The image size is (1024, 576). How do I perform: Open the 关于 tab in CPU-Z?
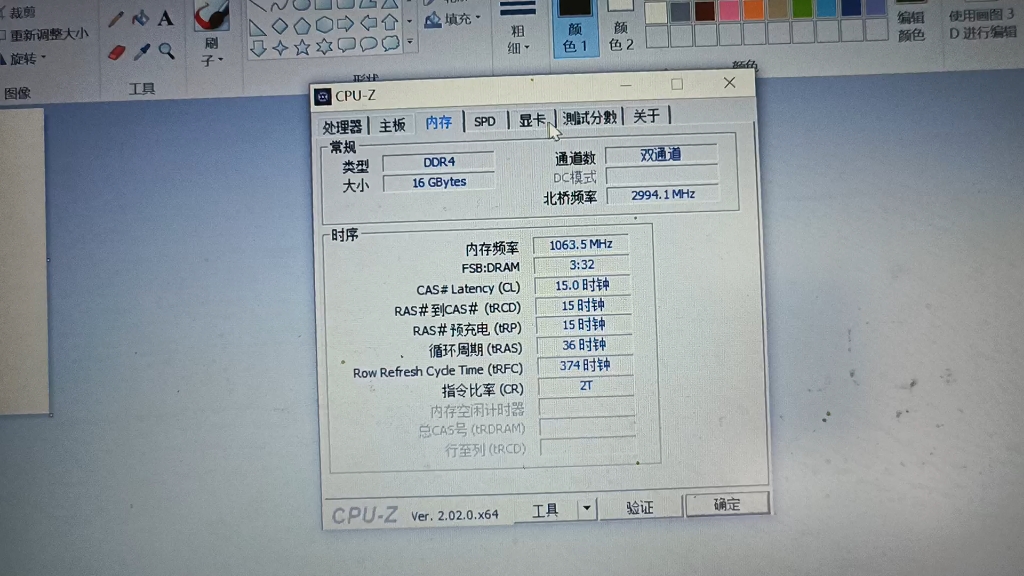646,116
